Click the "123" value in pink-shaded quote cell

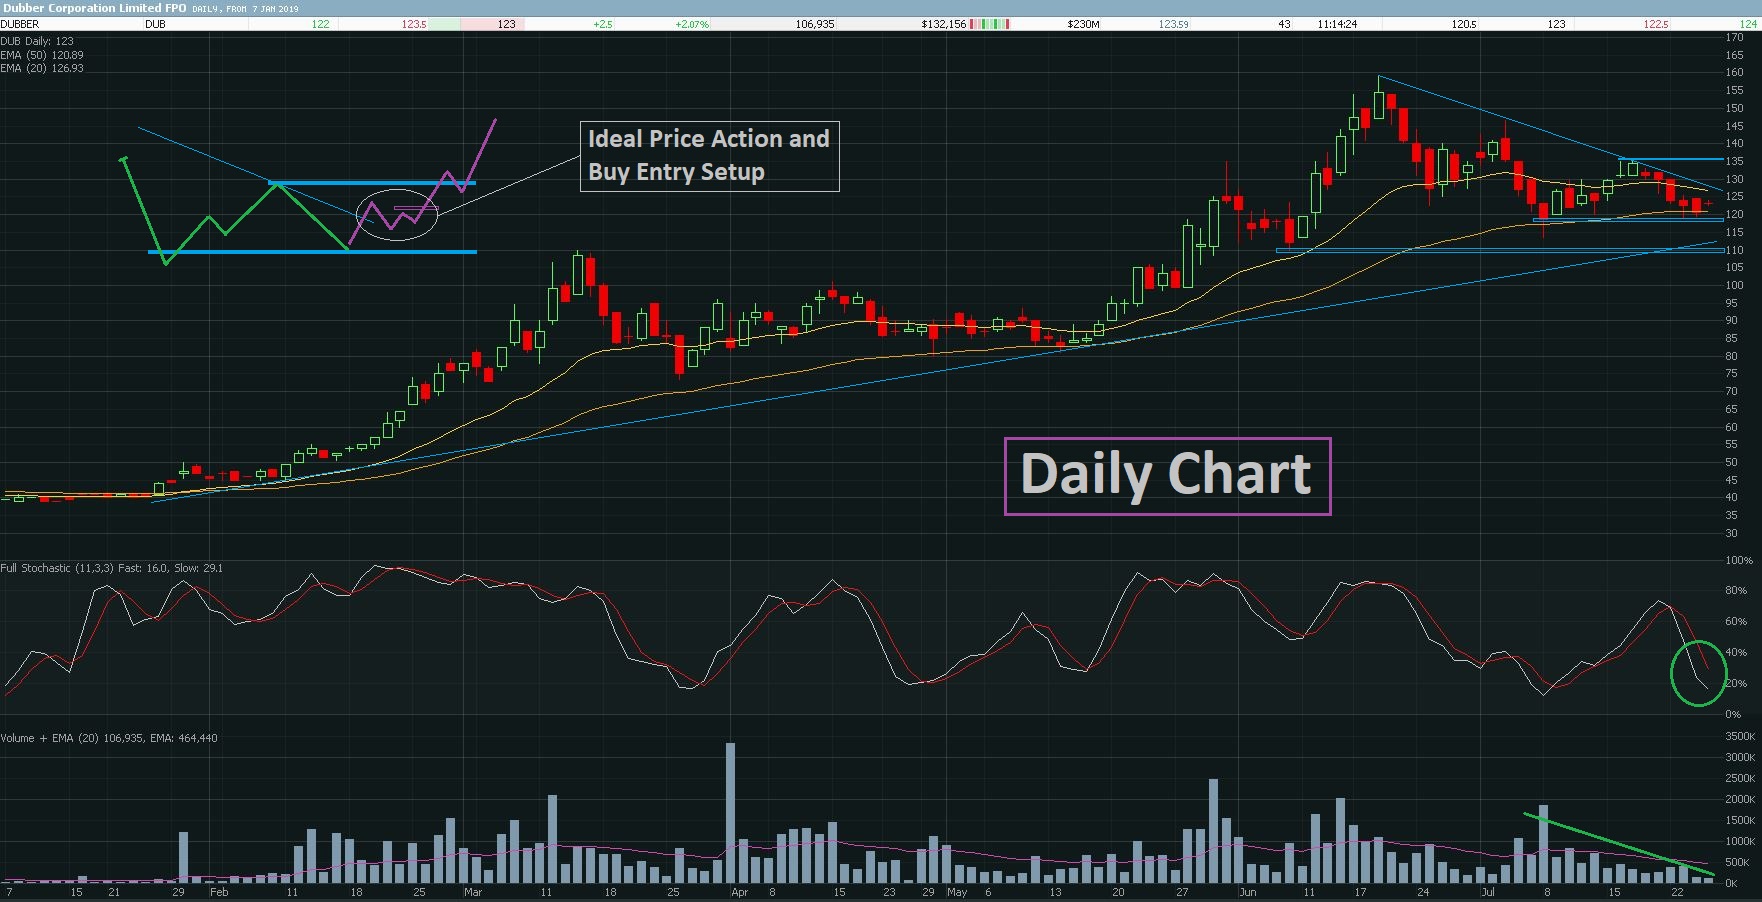click(506, 24)
